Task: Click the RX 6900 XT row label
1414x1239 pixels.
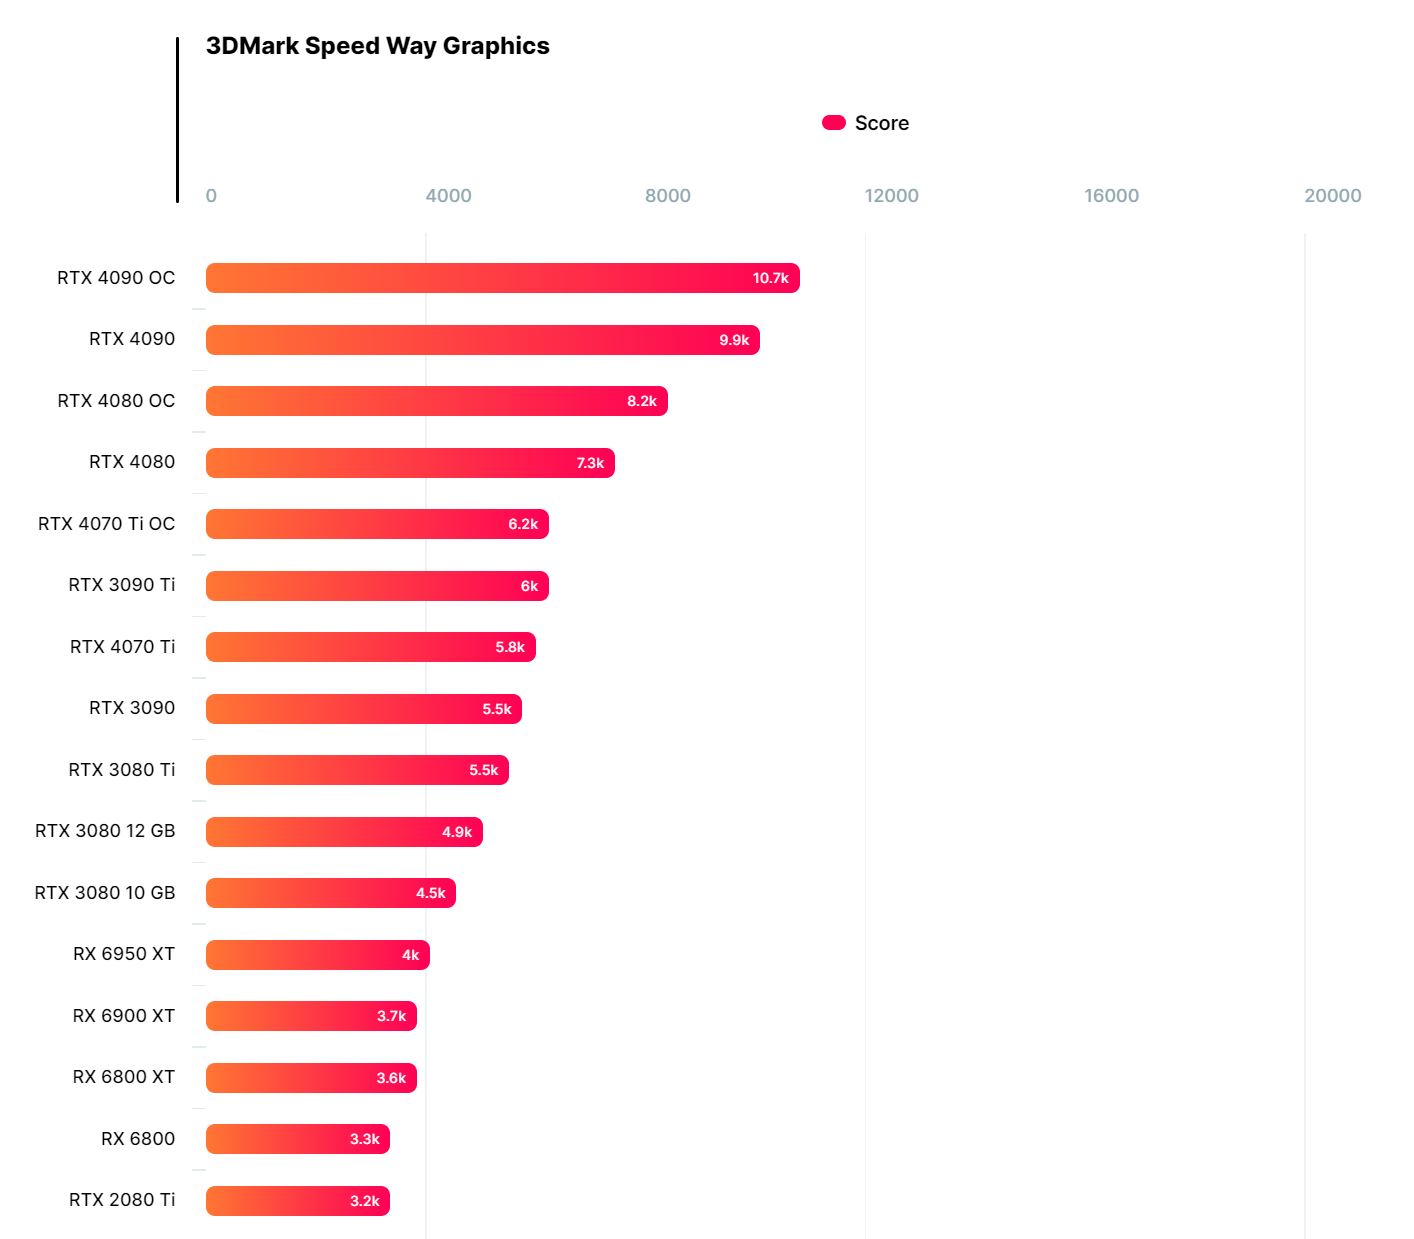Action: point(123,1016)
